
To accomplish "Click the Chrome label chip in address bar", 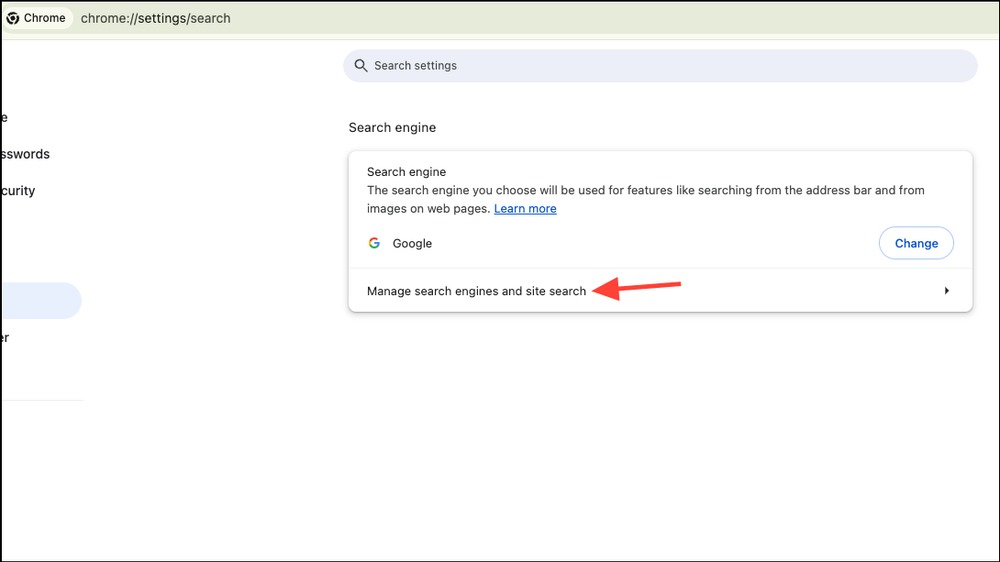I will click(37, 18).
